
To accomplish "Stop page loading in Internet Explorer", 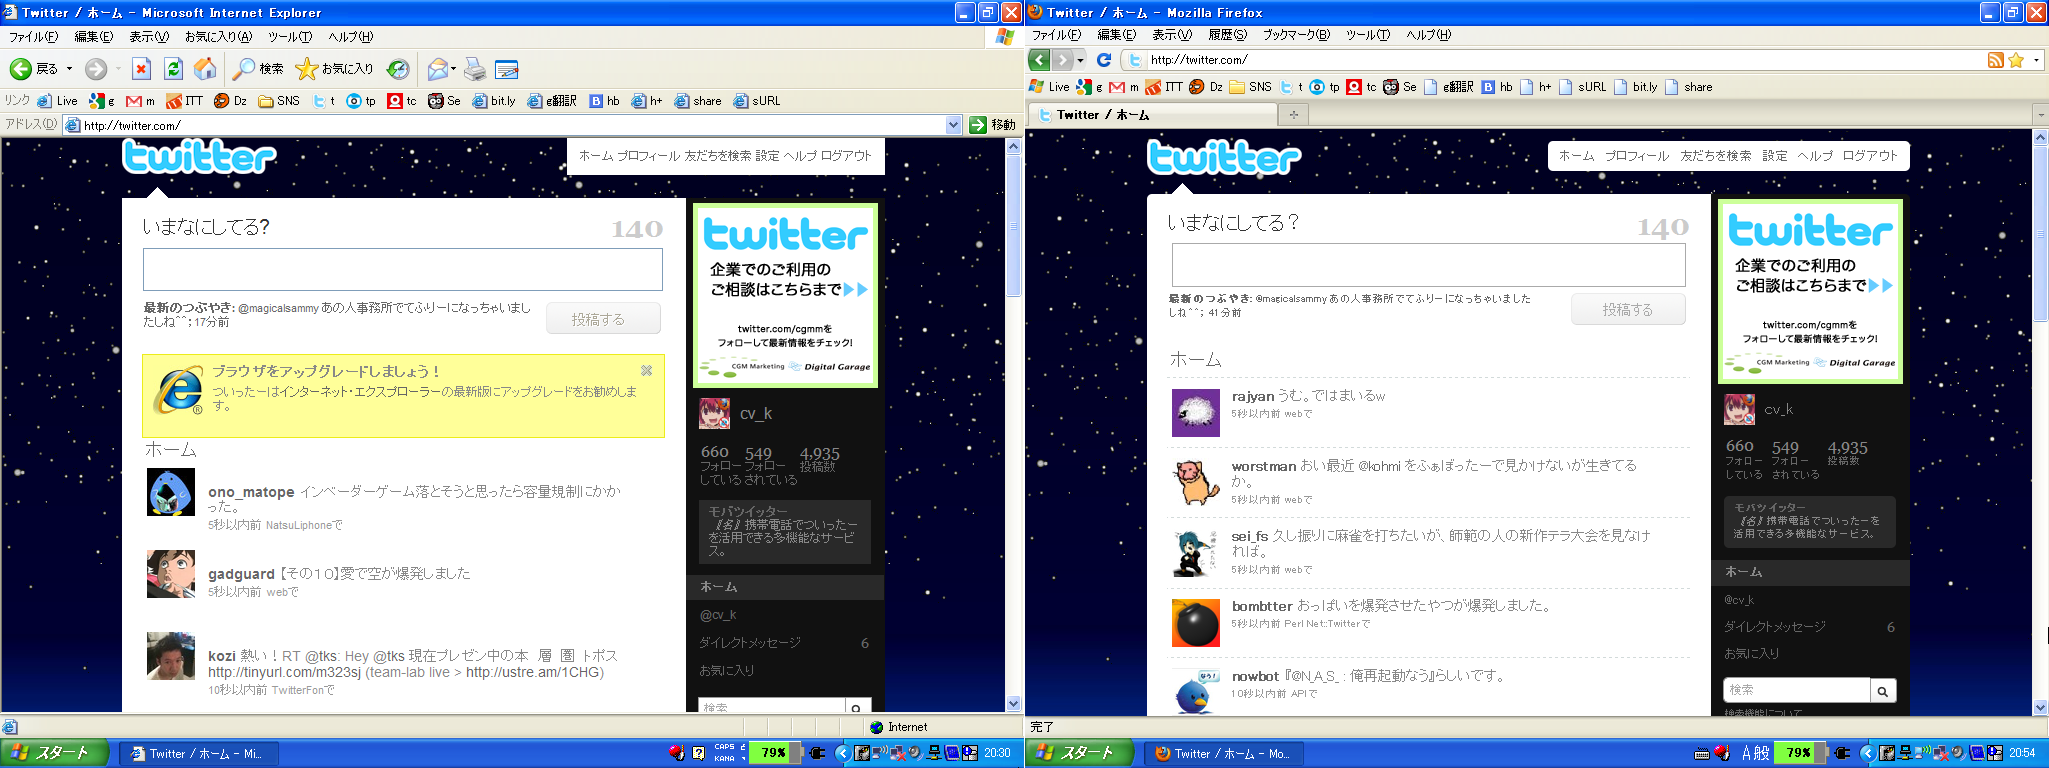I will pos(141,69).
